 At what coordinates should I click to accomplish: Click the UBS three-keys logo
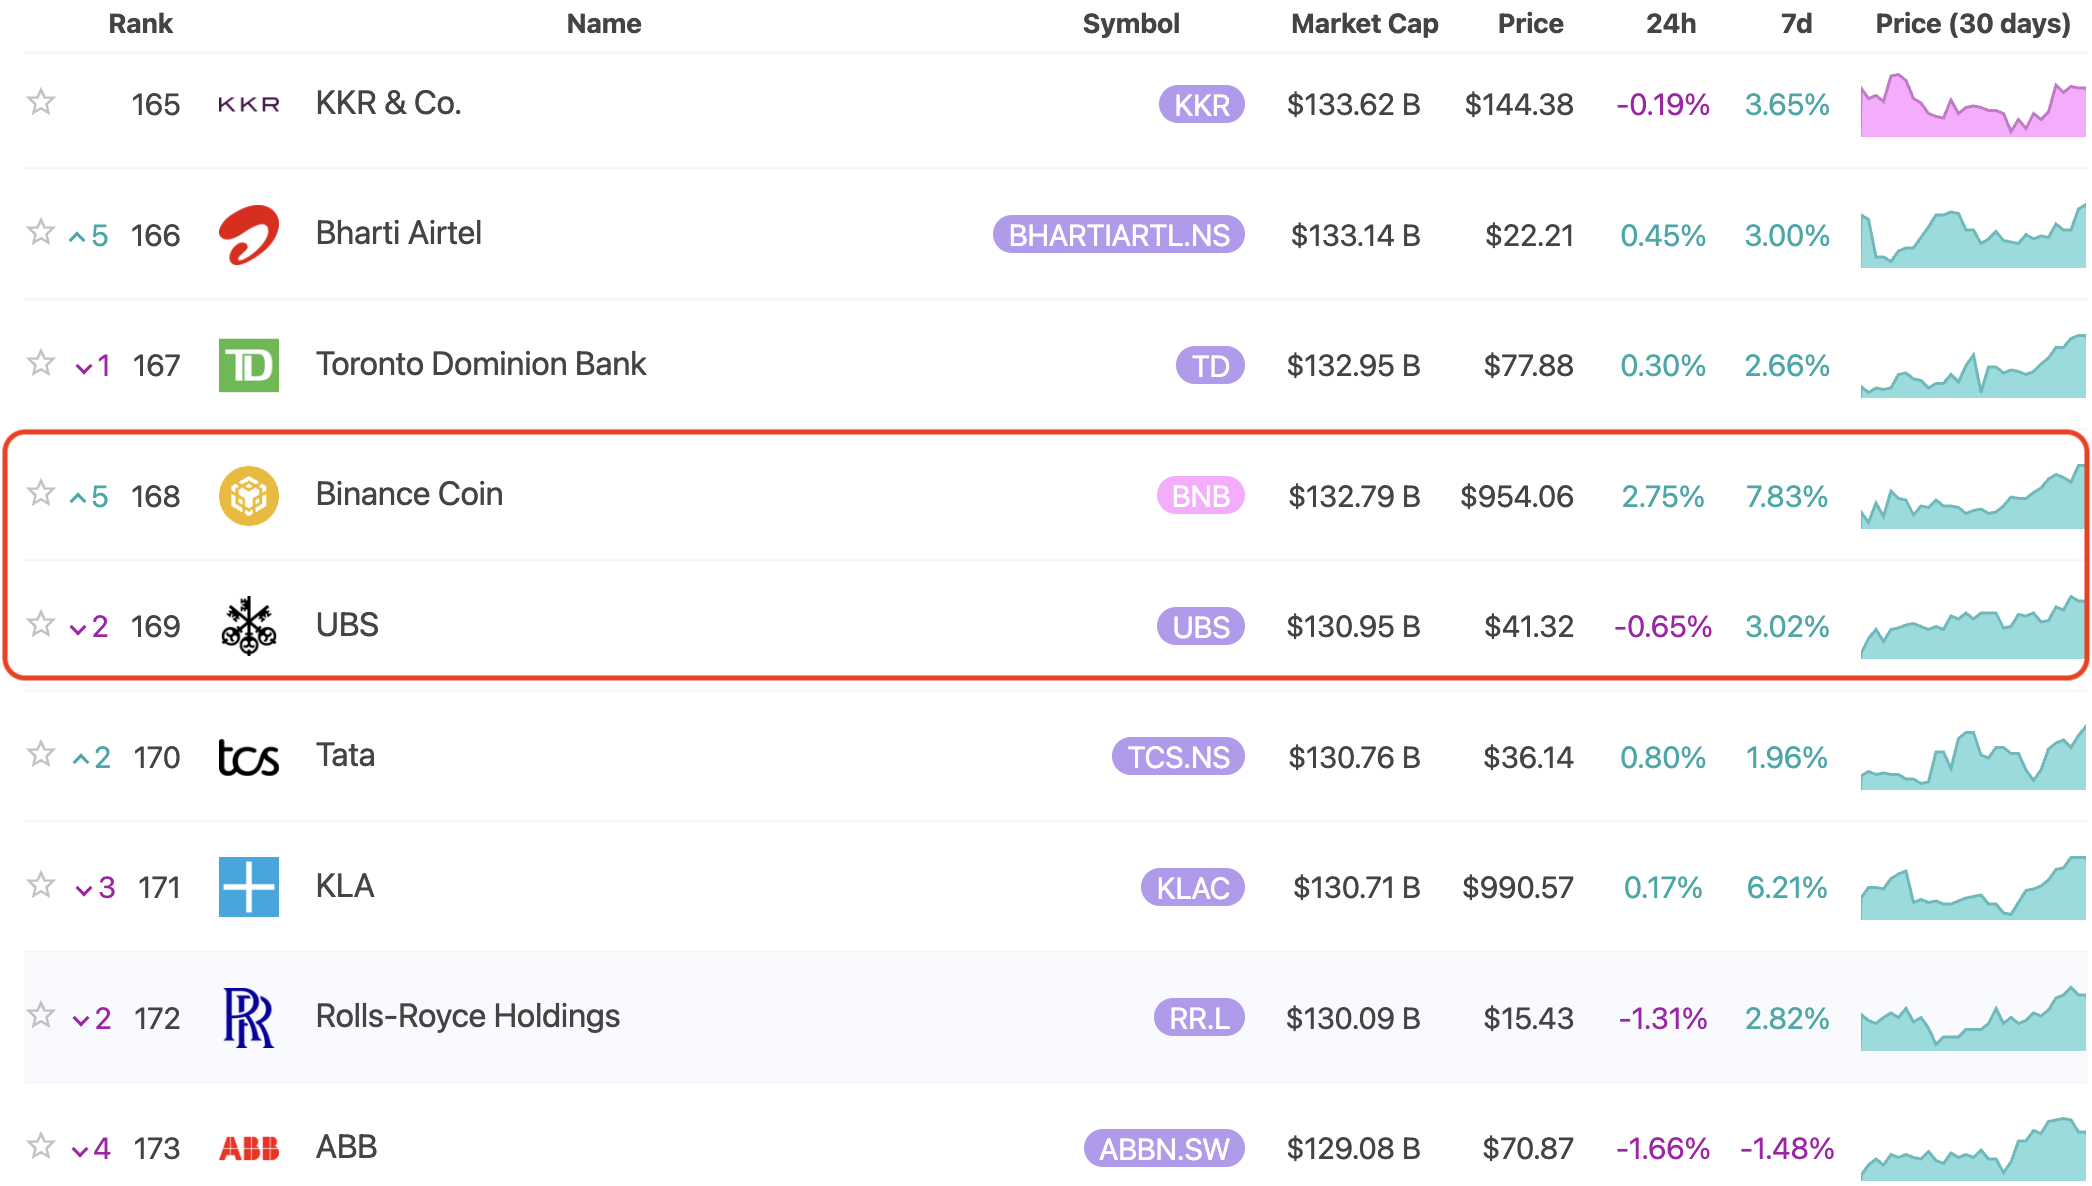(248, 626)
